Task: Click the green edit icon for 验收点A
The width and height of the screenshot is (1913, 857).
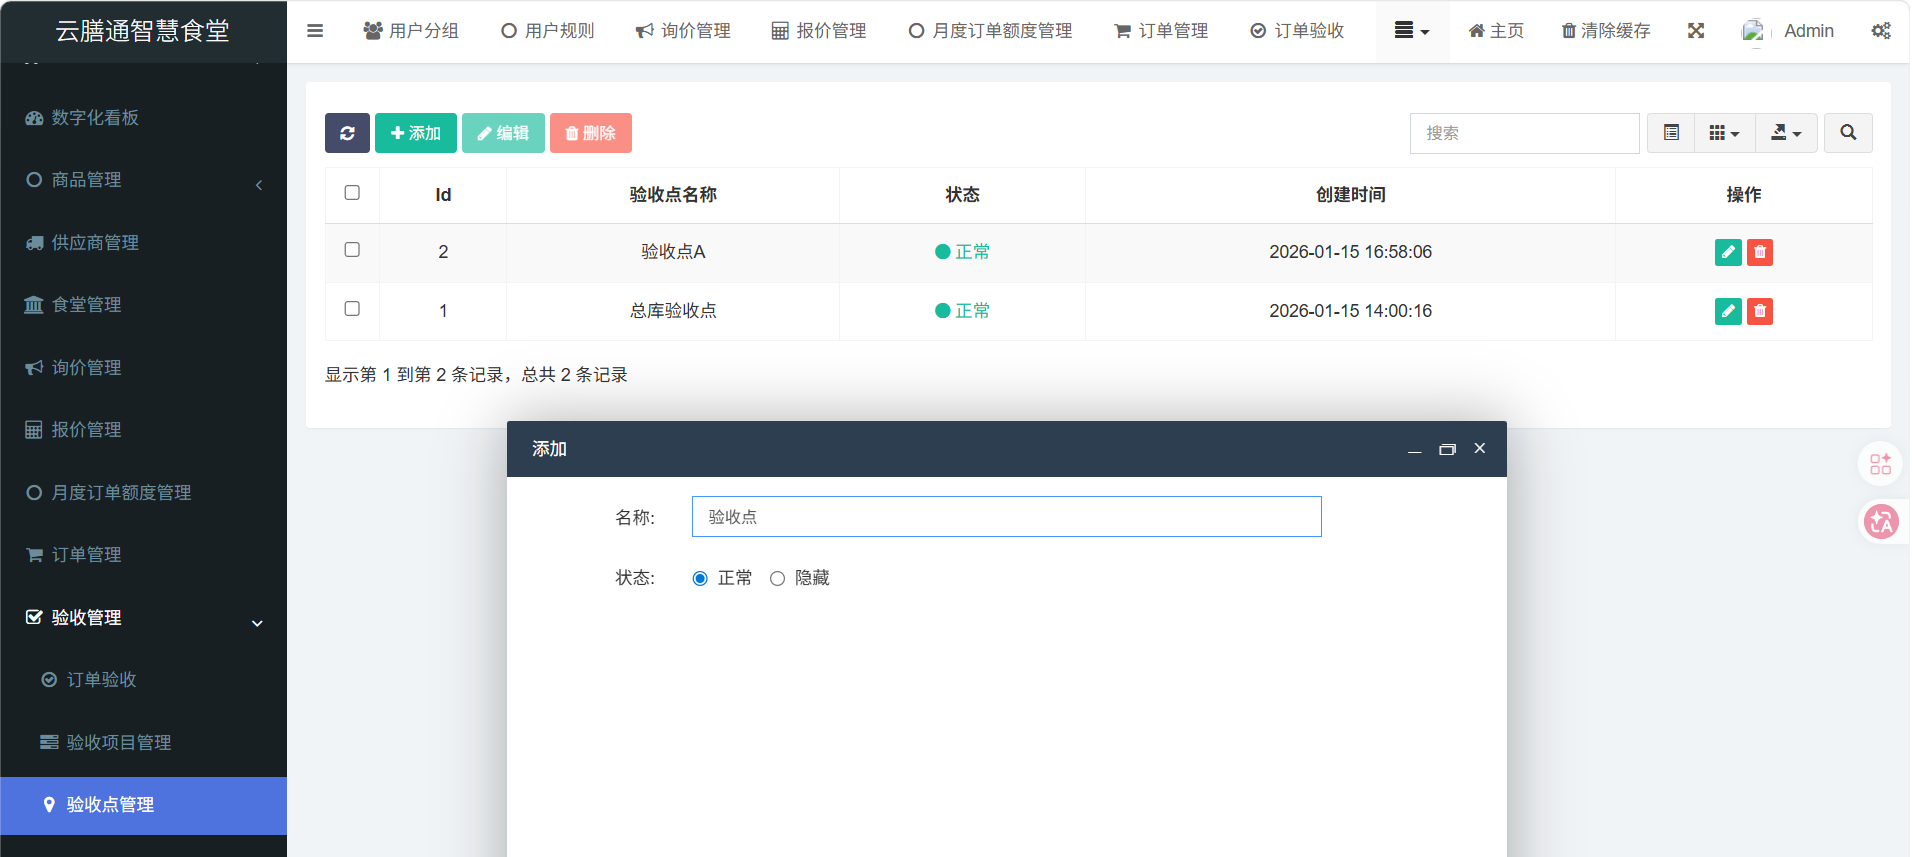Action: (1727, 252)
